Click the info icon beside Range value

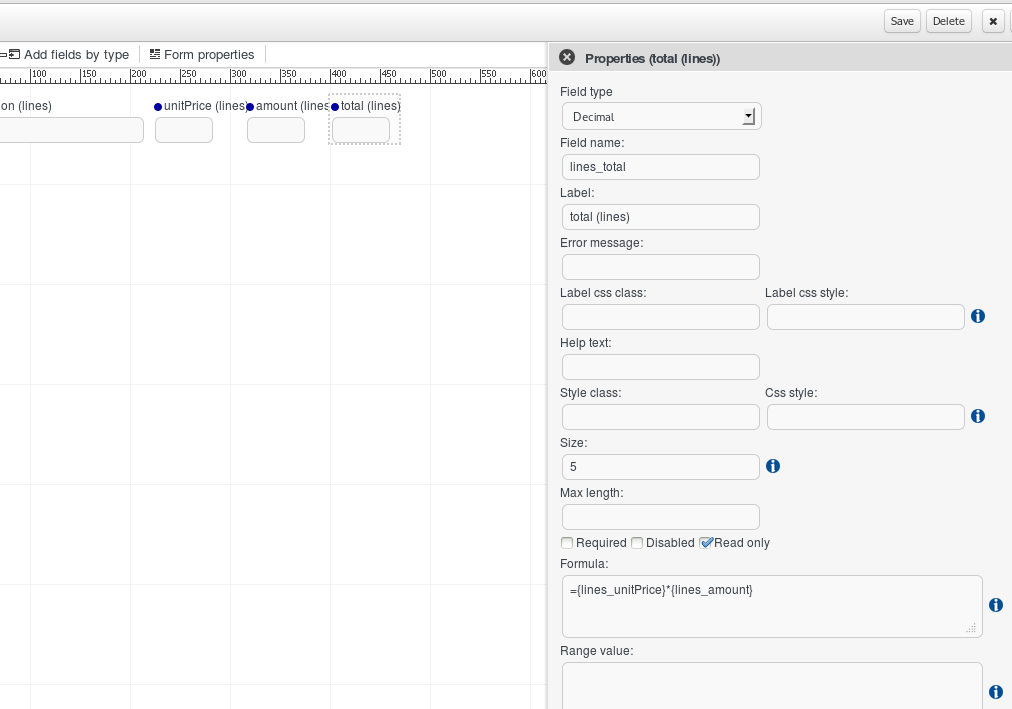(x=996, y=691)
